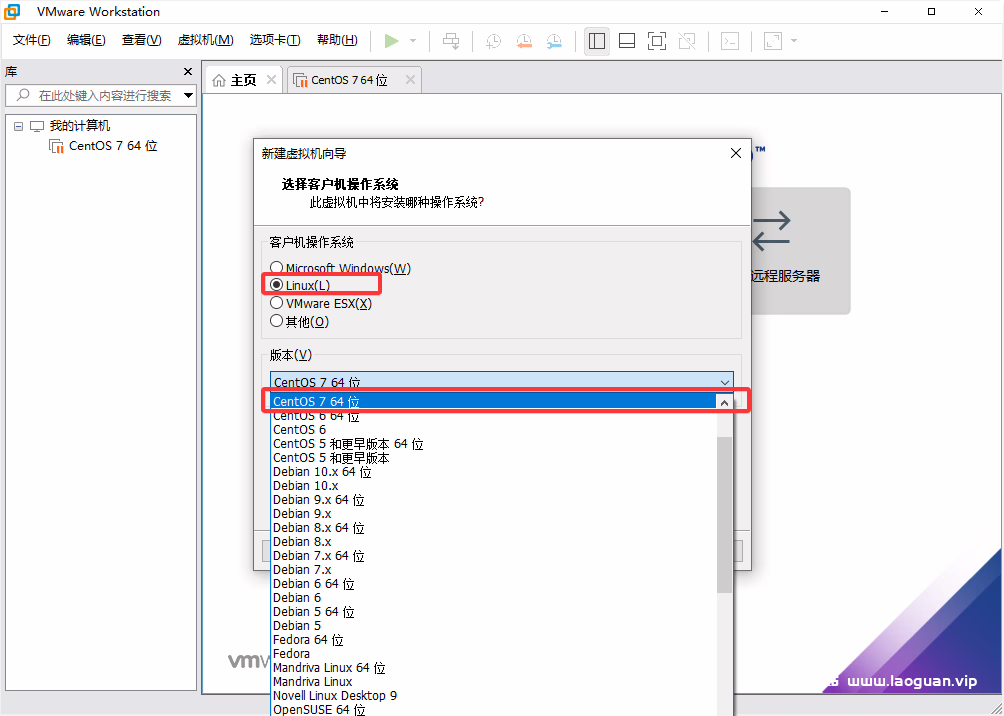Select the connect devices icon on toolbar
Screen dimensions: 1004x716
(449, 41)
